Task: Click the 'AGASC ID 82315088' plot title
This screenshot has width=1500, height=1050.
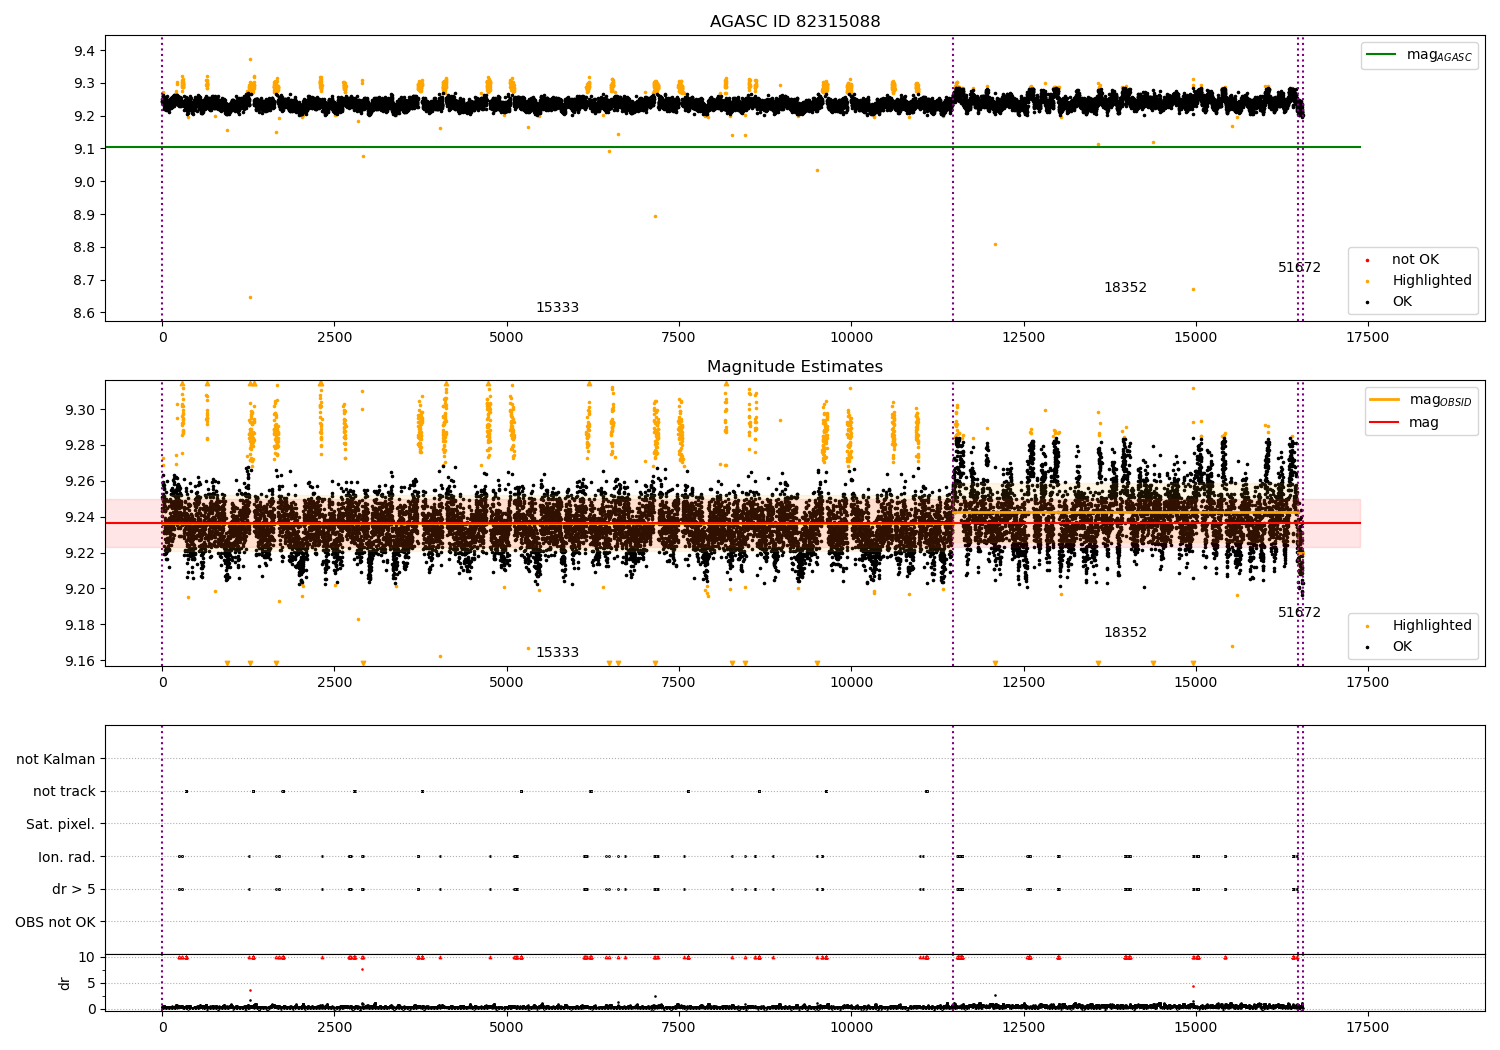Action: click(795, 22)
